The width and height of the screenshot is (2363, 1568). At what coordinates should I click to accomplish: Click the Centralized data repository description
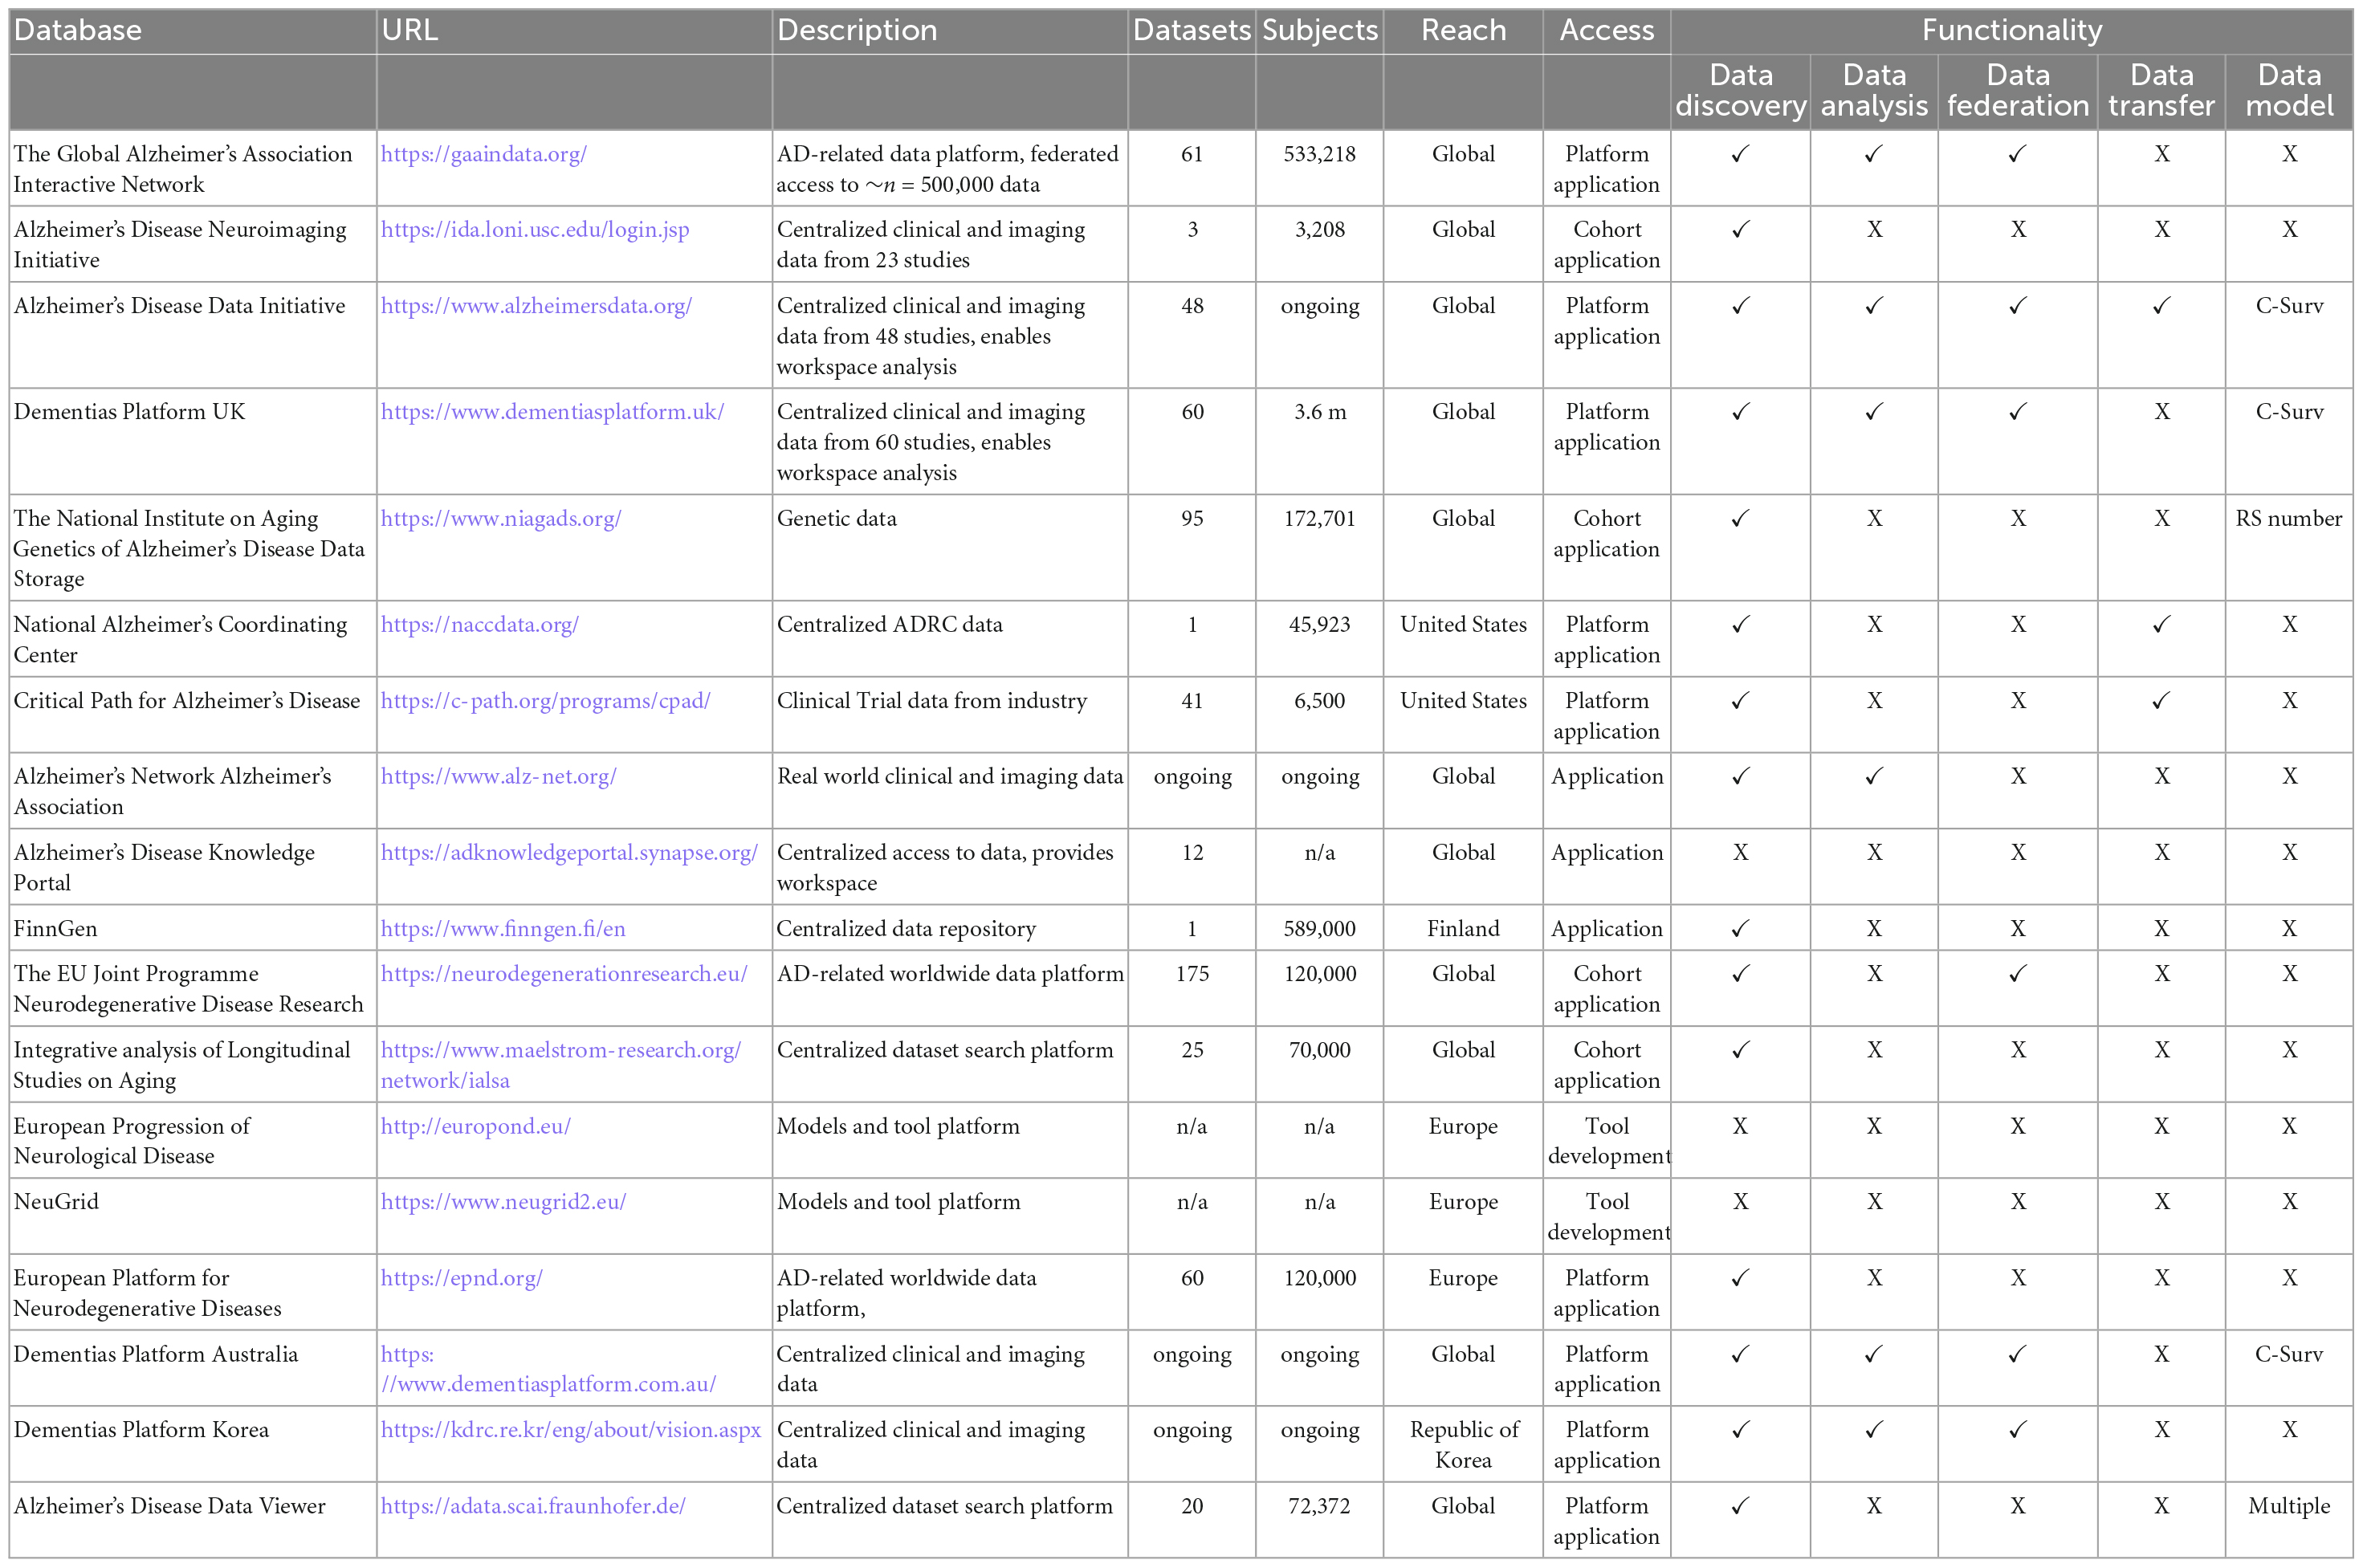click(x=906, y=929)
